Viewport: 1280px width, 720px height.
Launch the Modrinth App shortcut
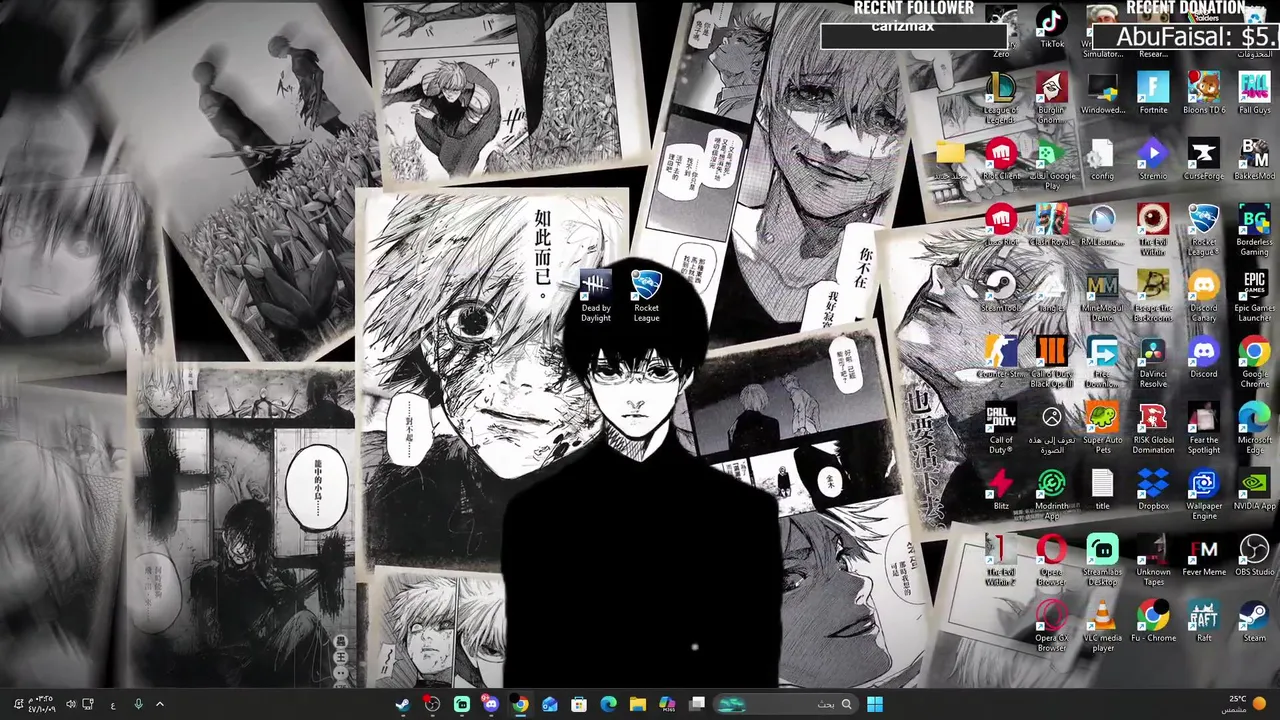[1051, 495]
